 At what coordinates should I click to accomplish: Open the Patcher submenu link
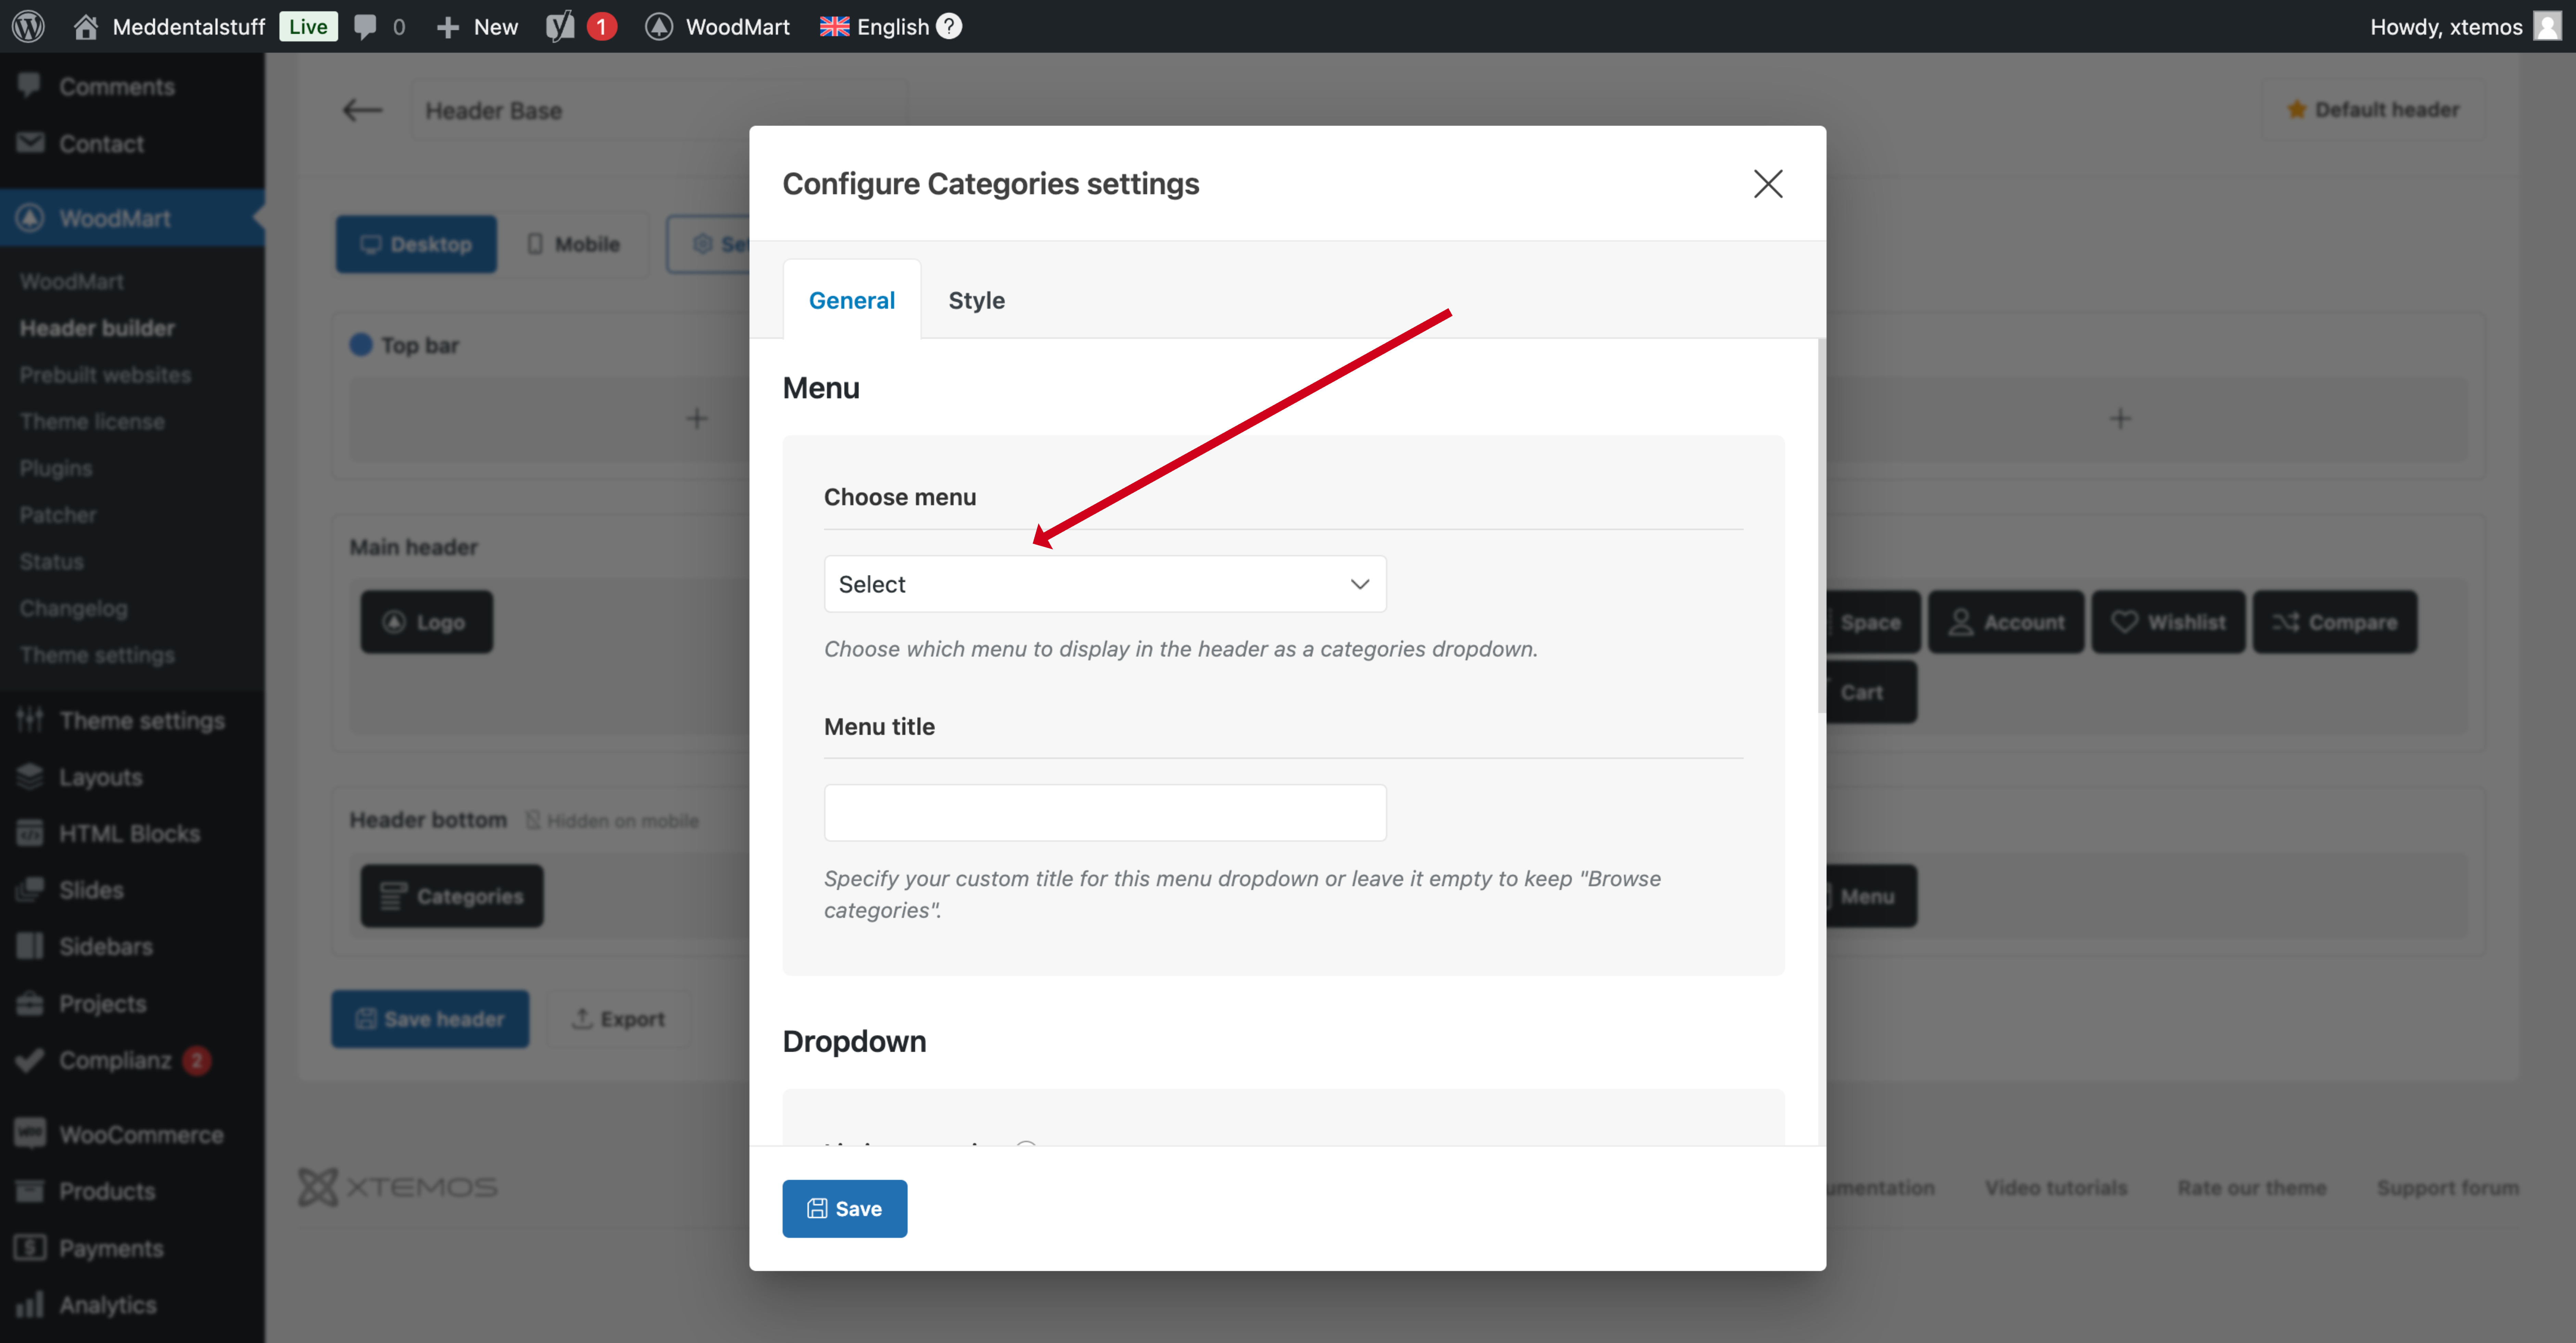(58, 515)
